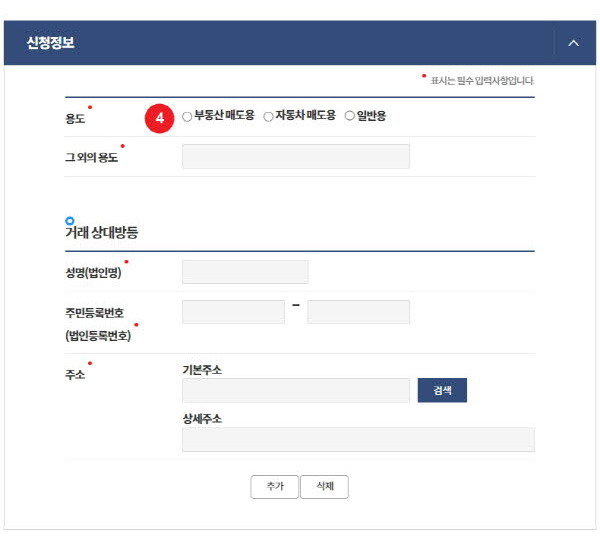The height and width of the screenshot is (540, 600).
Task: Select the 부동산 매도용 radio option
Action: [x=187, y=116]
